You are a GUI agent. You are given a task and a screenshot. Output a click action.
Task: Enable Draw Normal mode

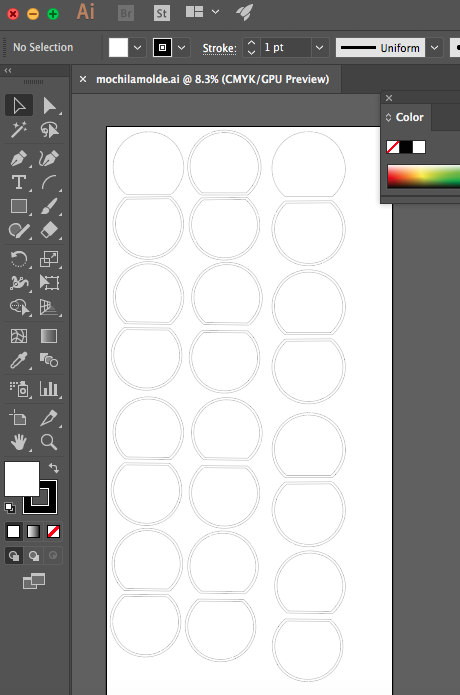[x=14, y=555]
